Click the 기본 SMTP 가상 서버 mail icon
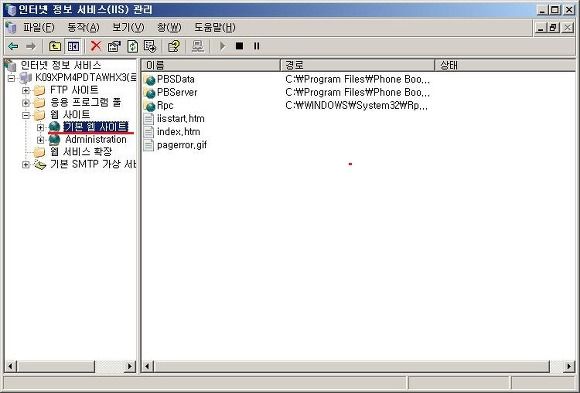Image resolution: width=580 pixels, height=393 pixels. click(x=40, y=164)
